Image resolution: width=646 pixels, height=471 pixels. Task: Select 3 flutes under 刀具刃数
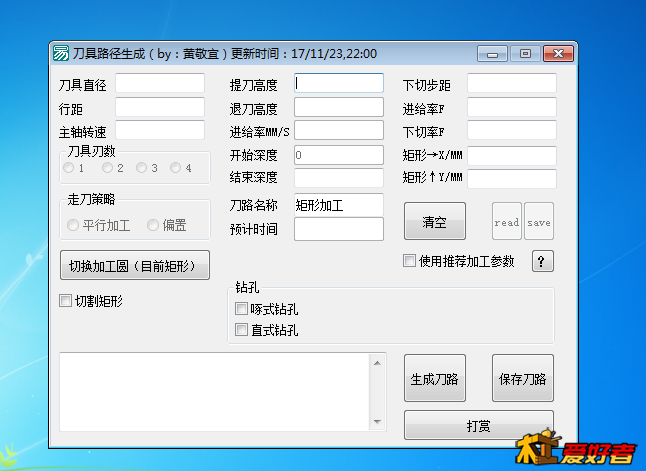141,167
